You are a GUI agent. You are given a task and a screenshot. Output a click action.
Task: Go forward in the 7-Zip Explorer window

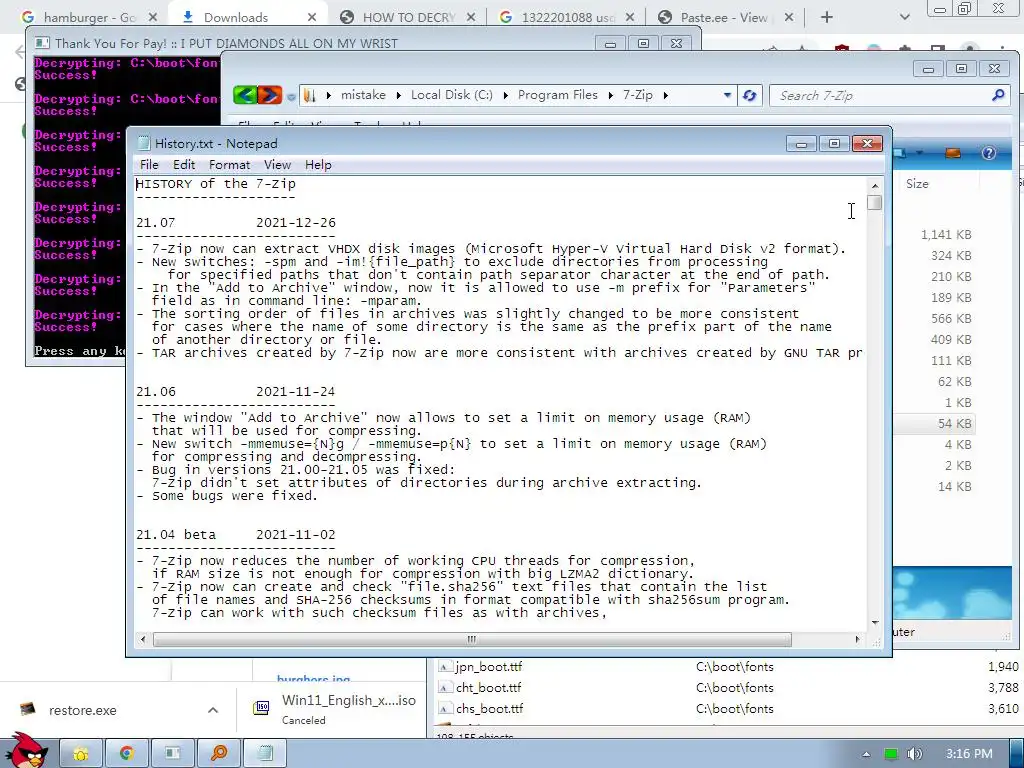click(270, 95)
